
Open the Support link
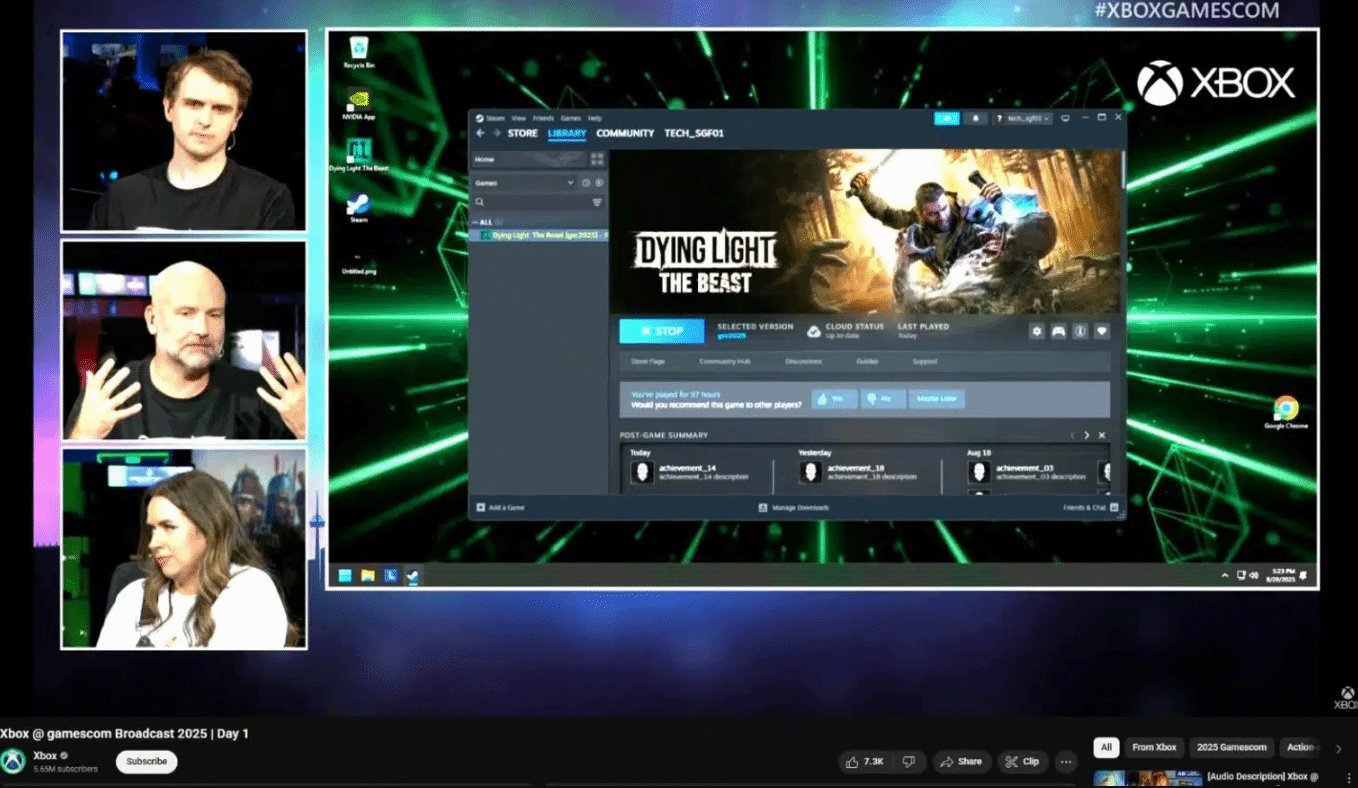click(x=925, y=361)
